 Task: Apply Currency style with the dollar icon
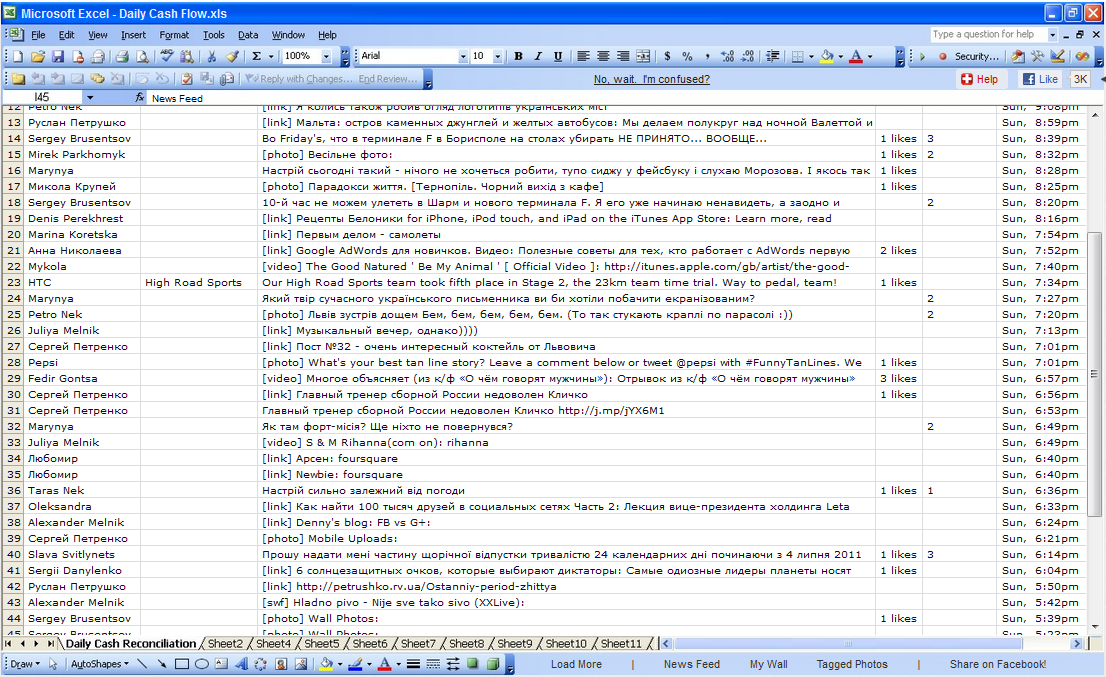667,56
